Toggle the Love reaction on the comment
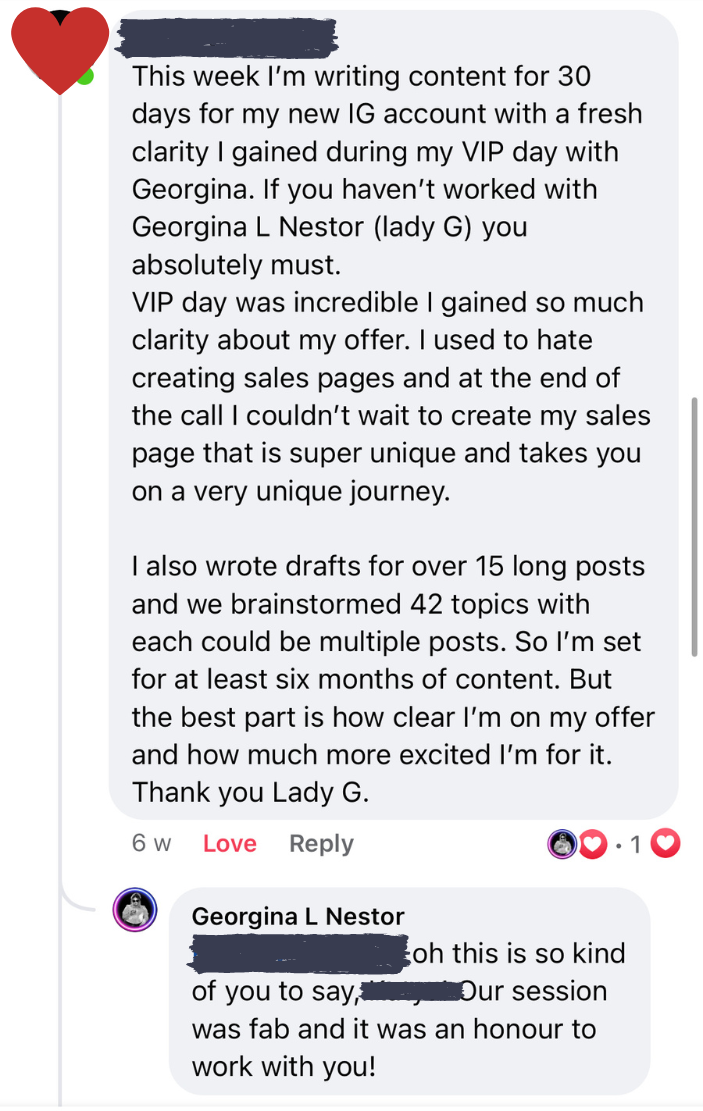 click(x=230, y=843)
